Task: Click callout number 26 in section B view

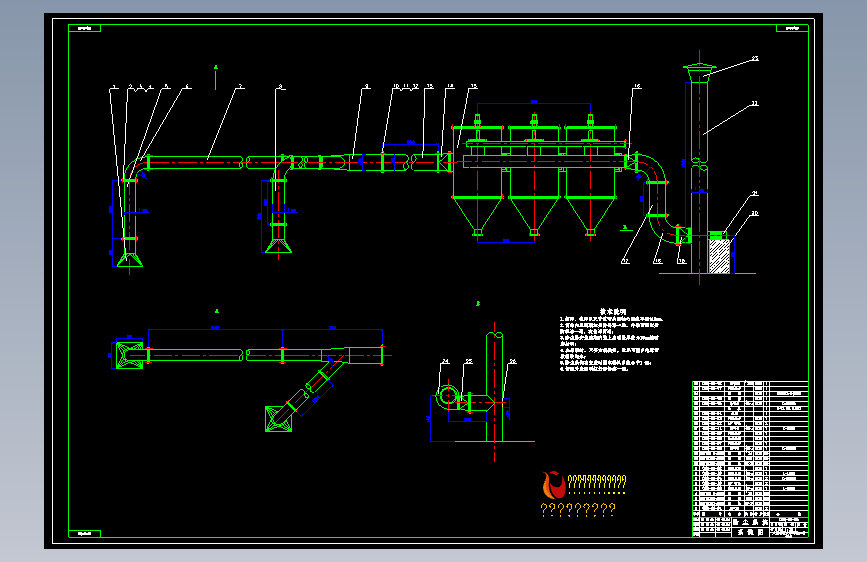Action: click(x=513, y=362)
